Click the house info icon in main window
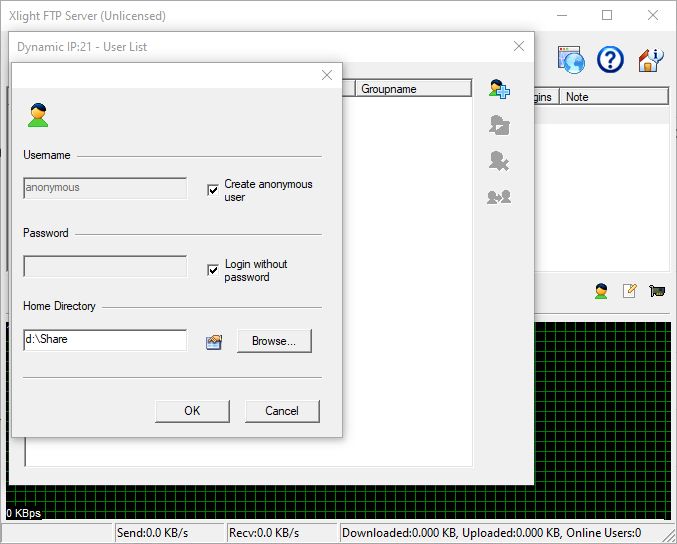 point(650,60)
